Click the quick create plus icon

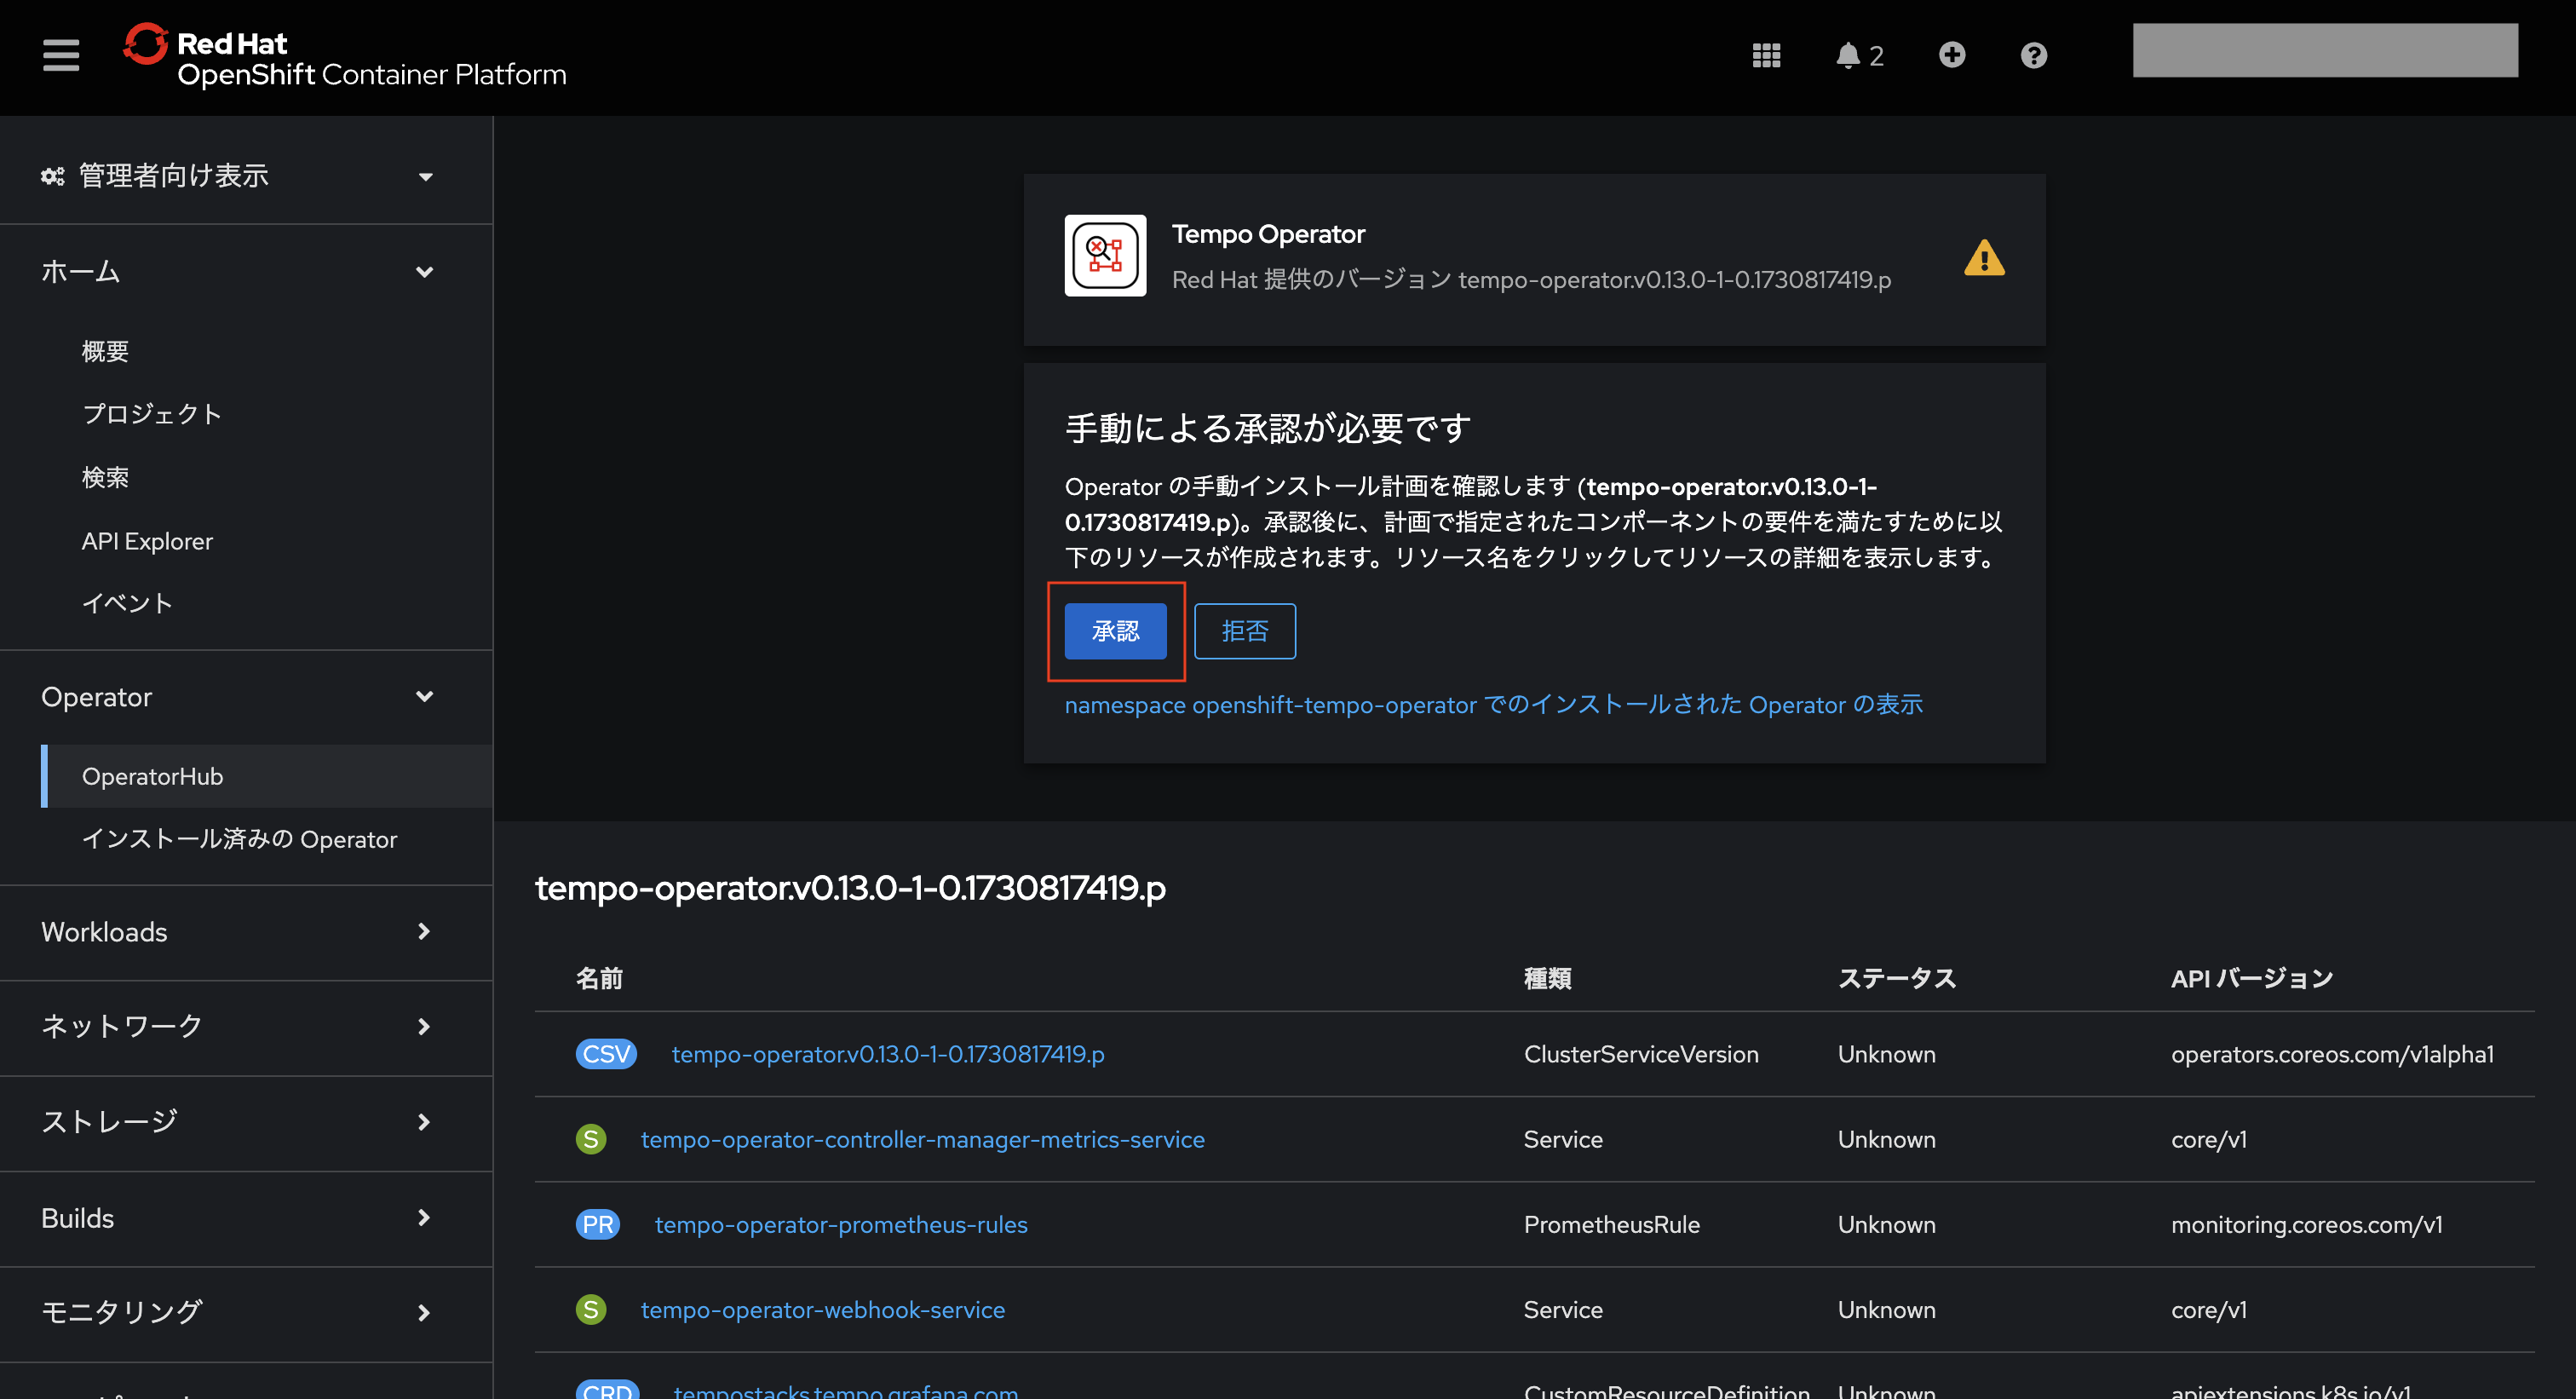[x=1952, y=55]
